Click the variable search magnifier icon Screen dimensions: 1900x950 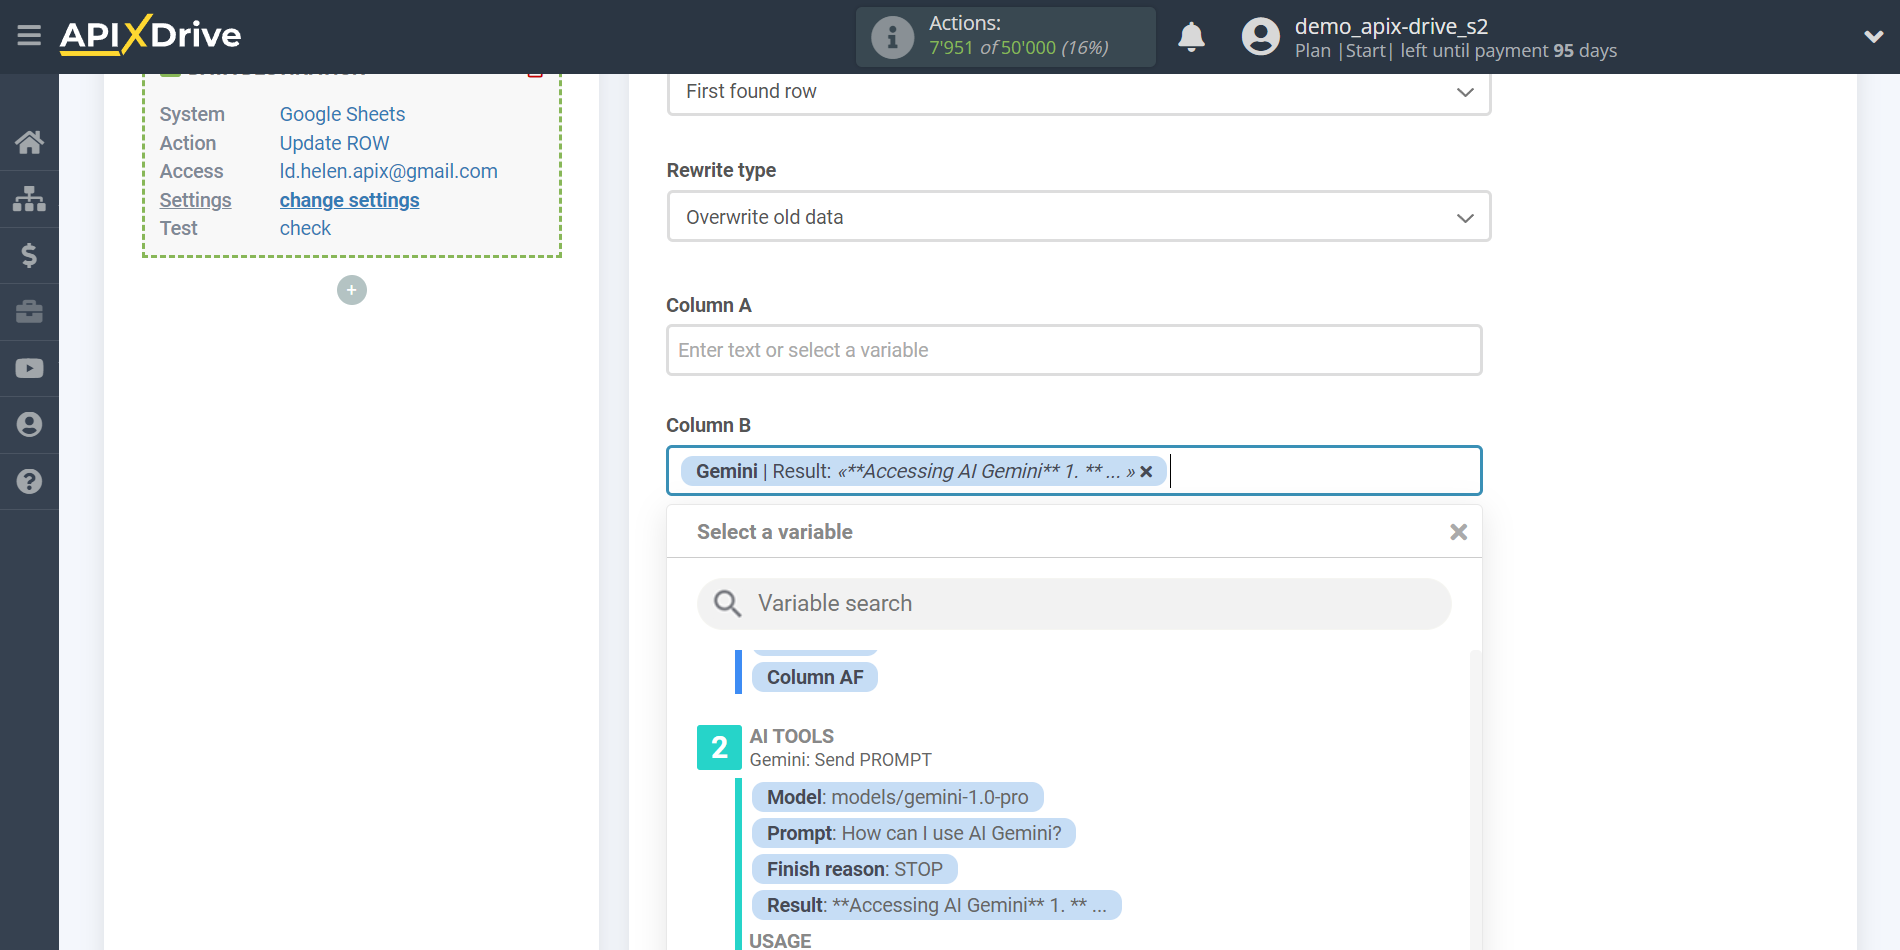pyautogui.click(x=727, y=603)
